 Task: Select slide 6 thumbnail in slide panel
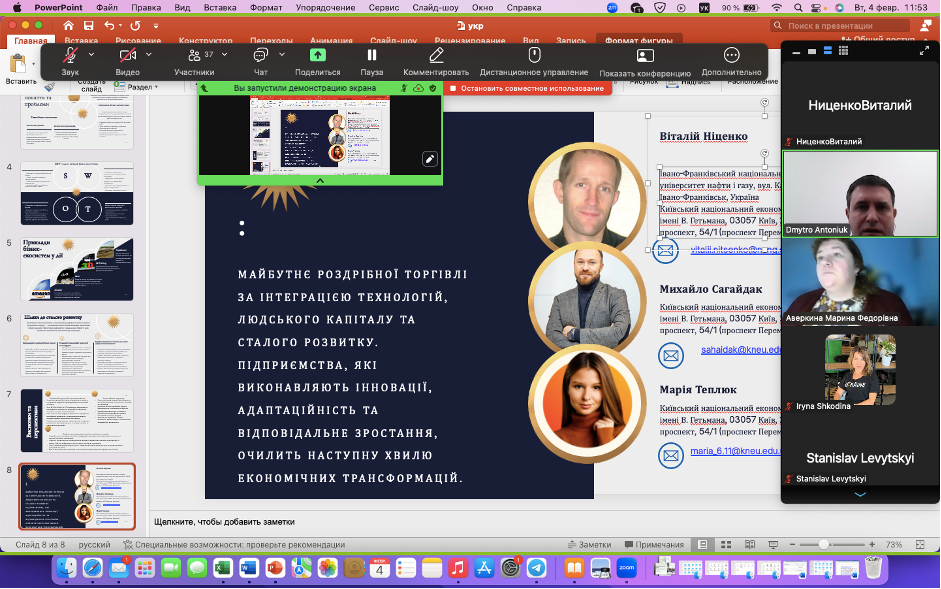[77, 345]
